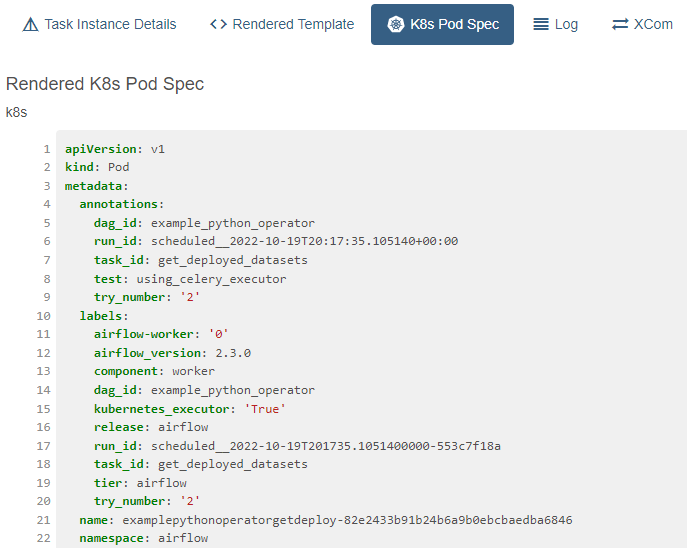
Task: Switch to the Rendered Template tab
Action: (282, 25)
